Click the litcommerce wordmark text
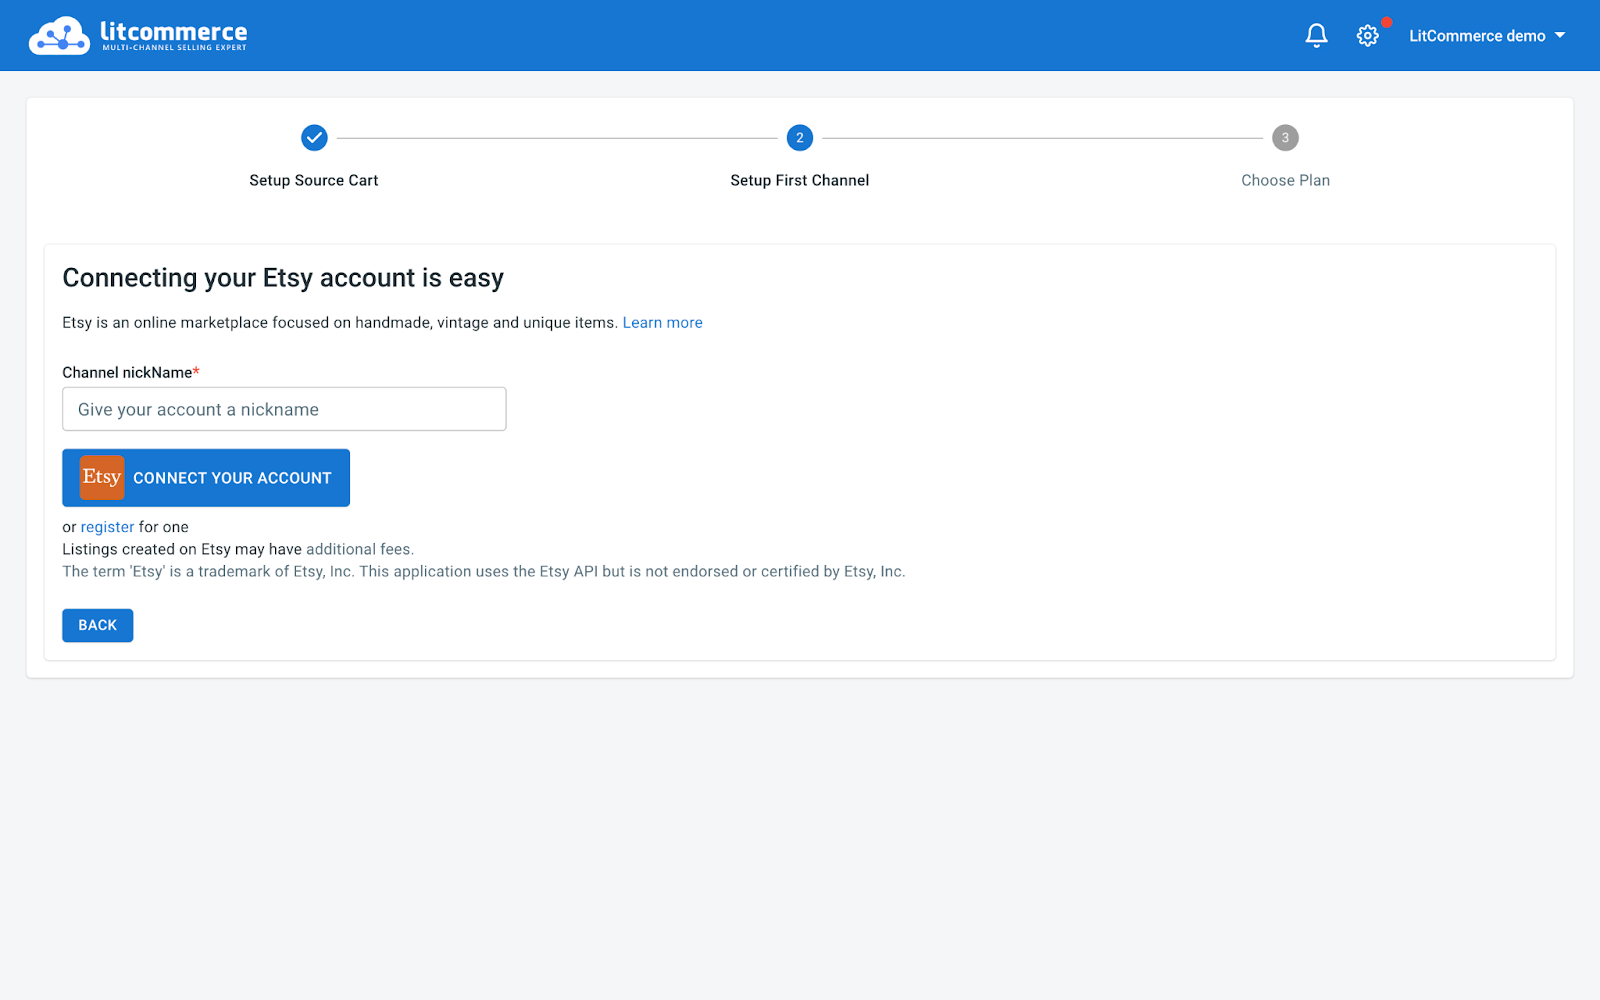Viewport: 1600px width, 1000px height. pyautogui.click(x=173, y=31)
